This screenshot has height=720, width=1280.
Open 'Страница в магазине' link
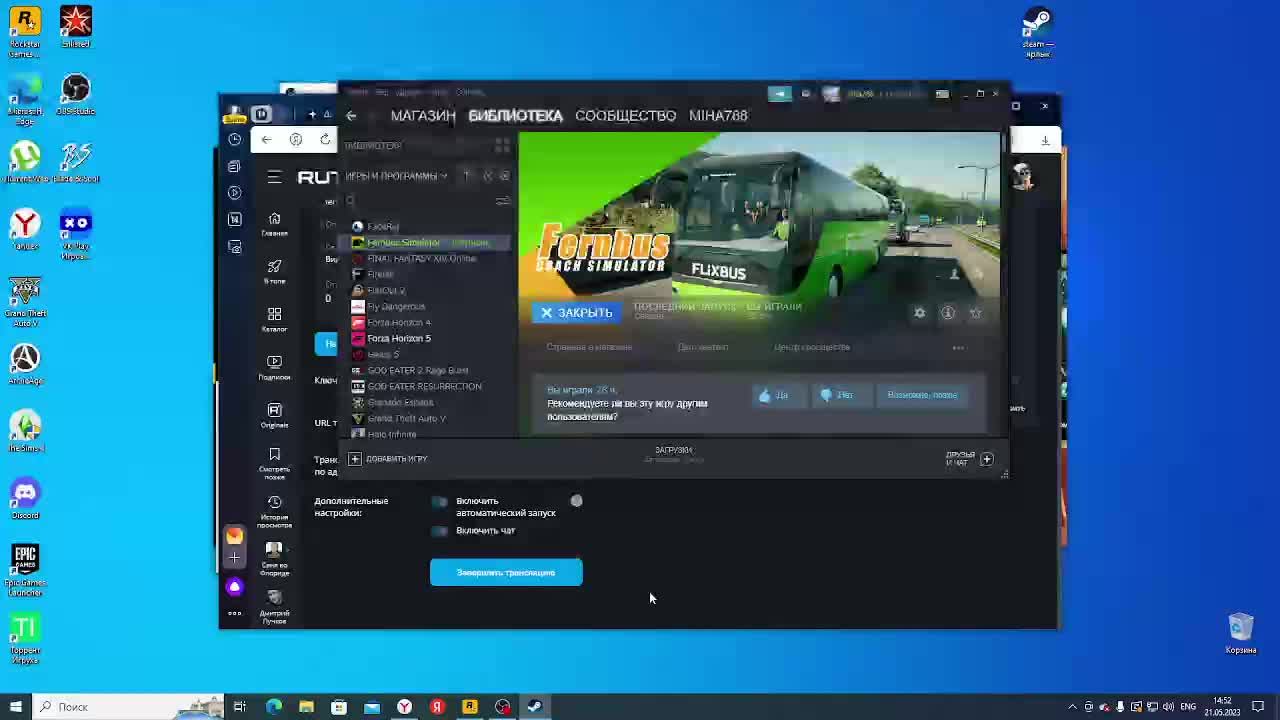tap(589, 347)
